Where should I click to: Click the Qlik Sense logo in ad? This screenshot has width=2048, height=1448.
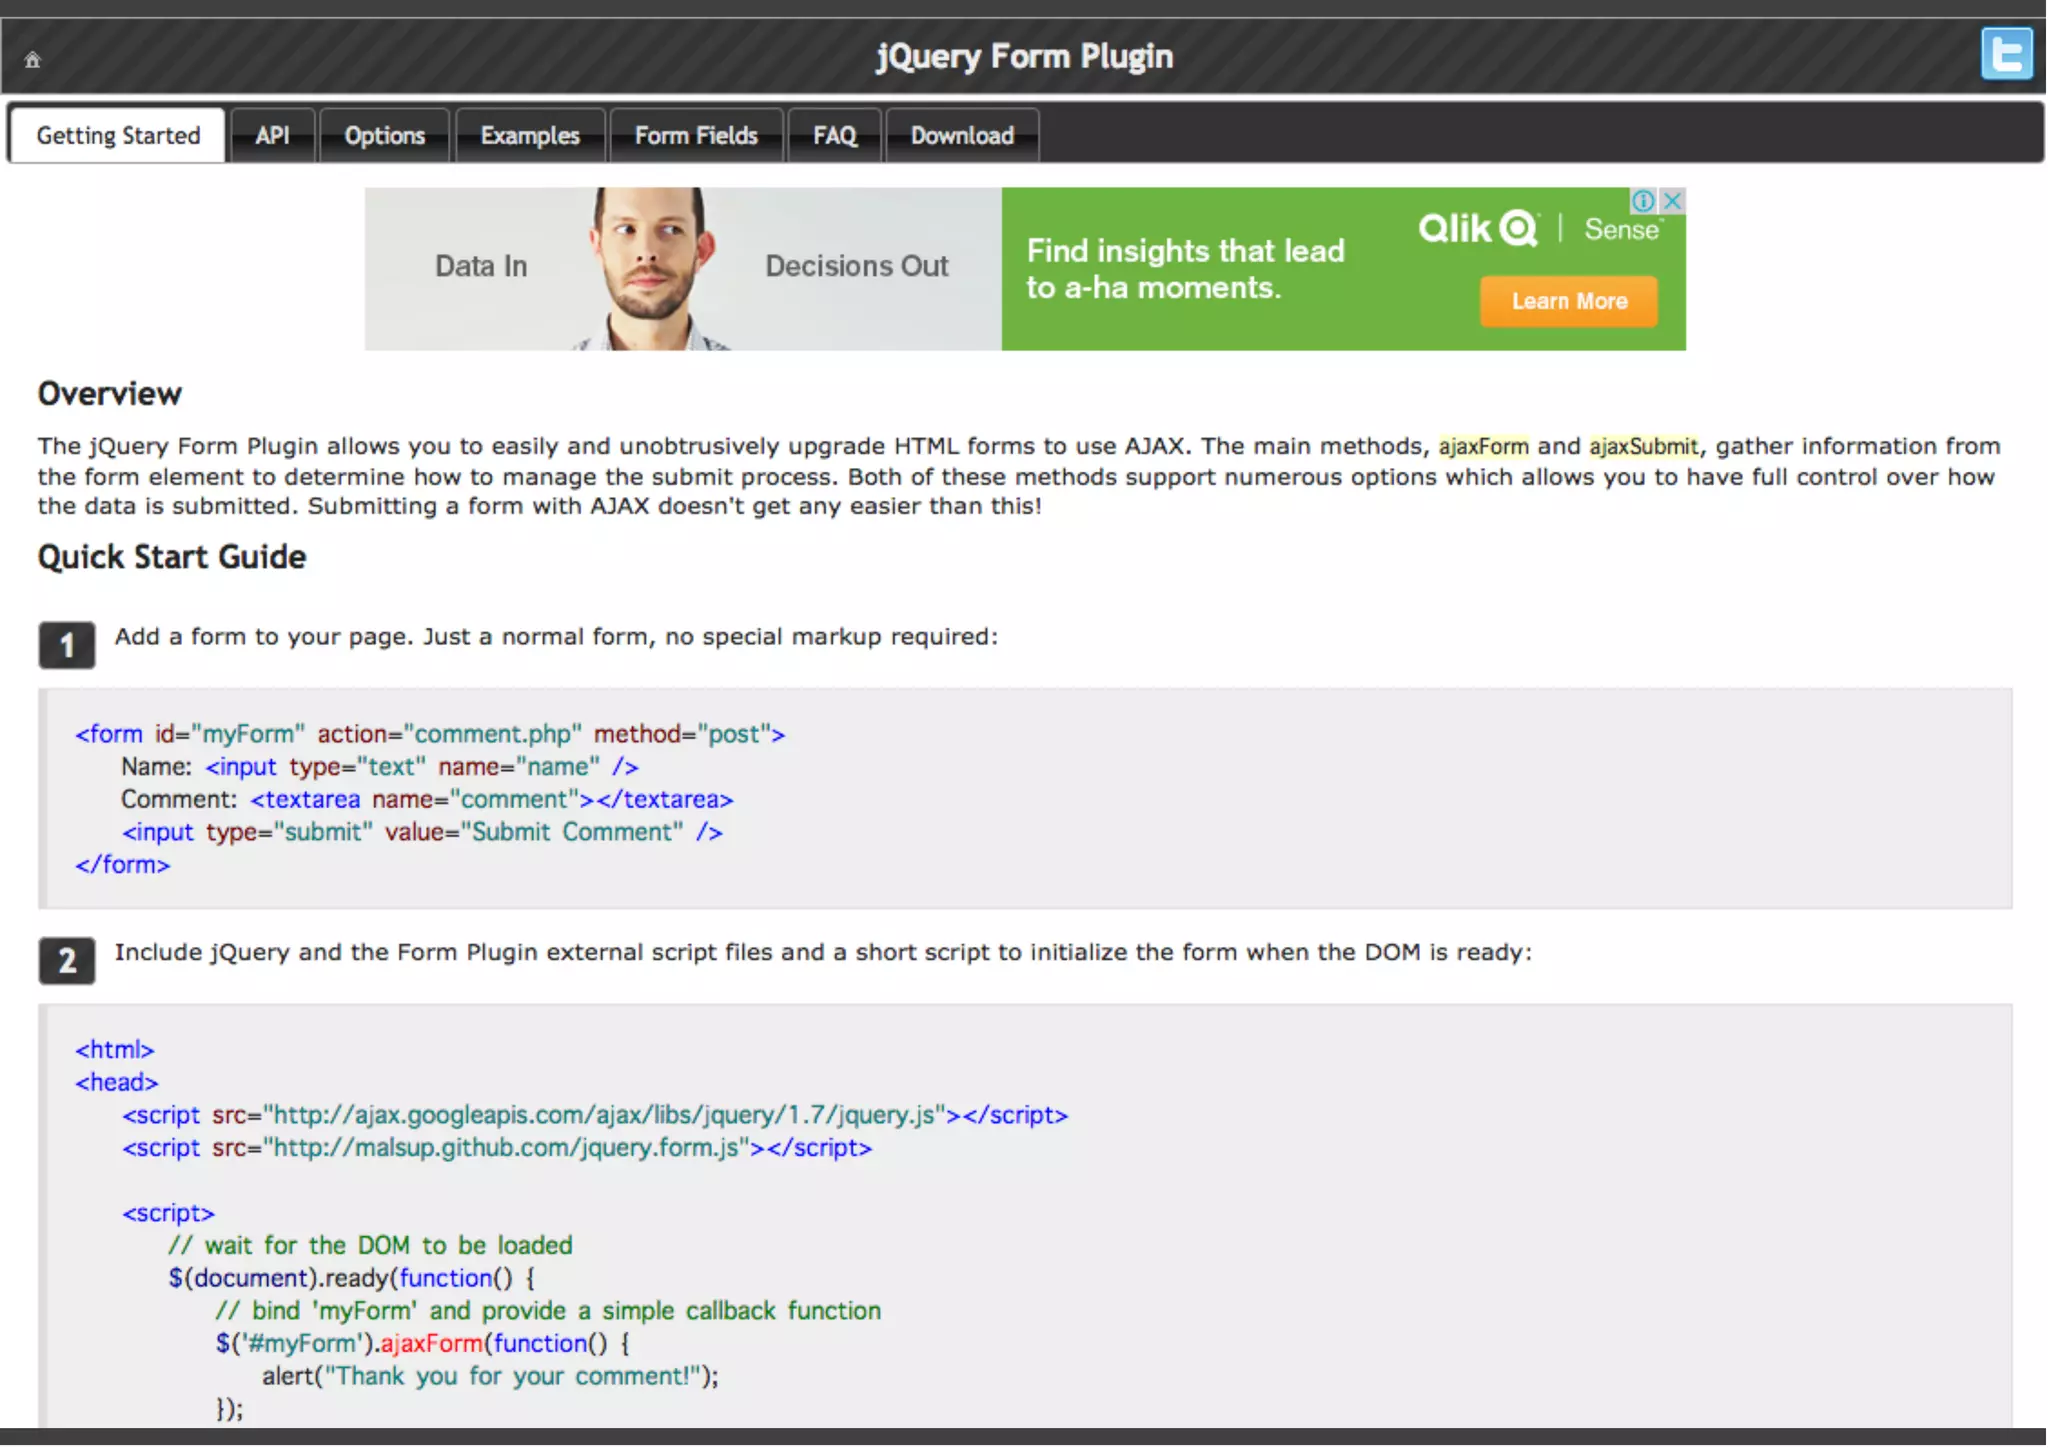[x=1540, y=229]
